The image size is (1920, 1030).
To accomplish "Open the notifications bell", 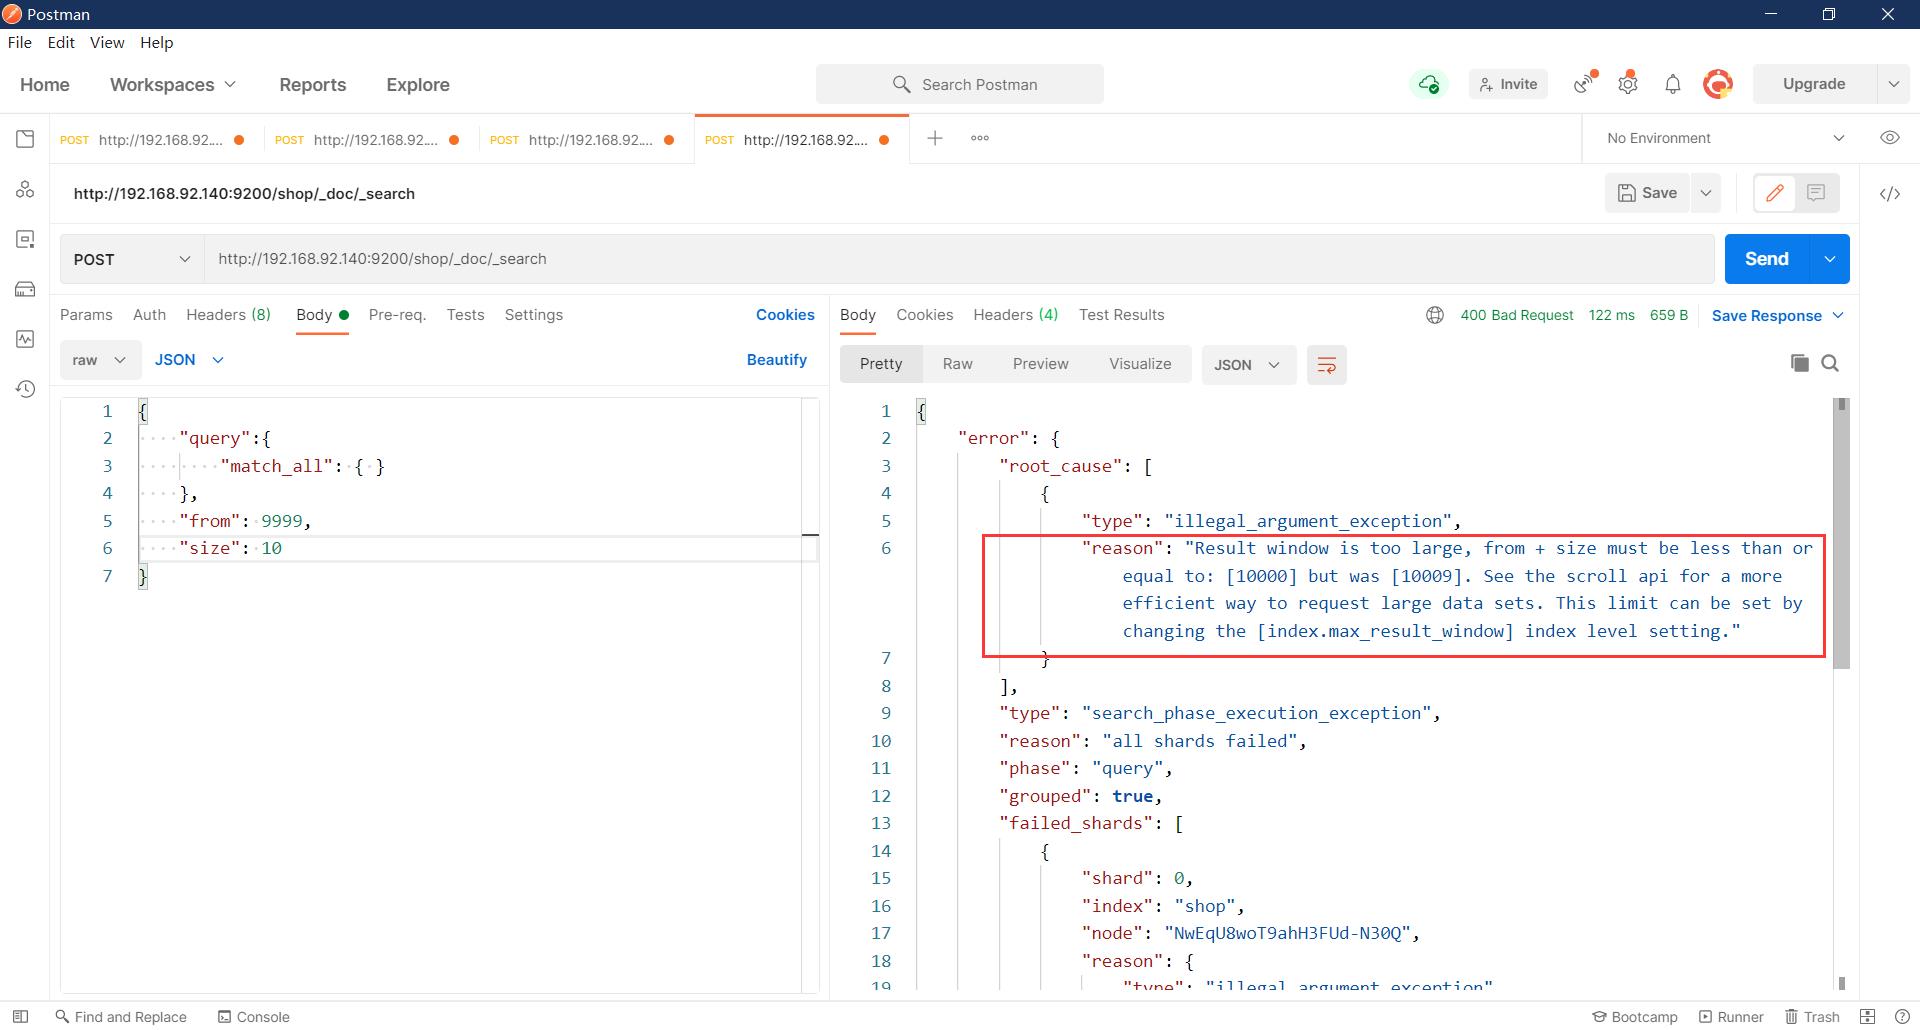I will 1672,84.
